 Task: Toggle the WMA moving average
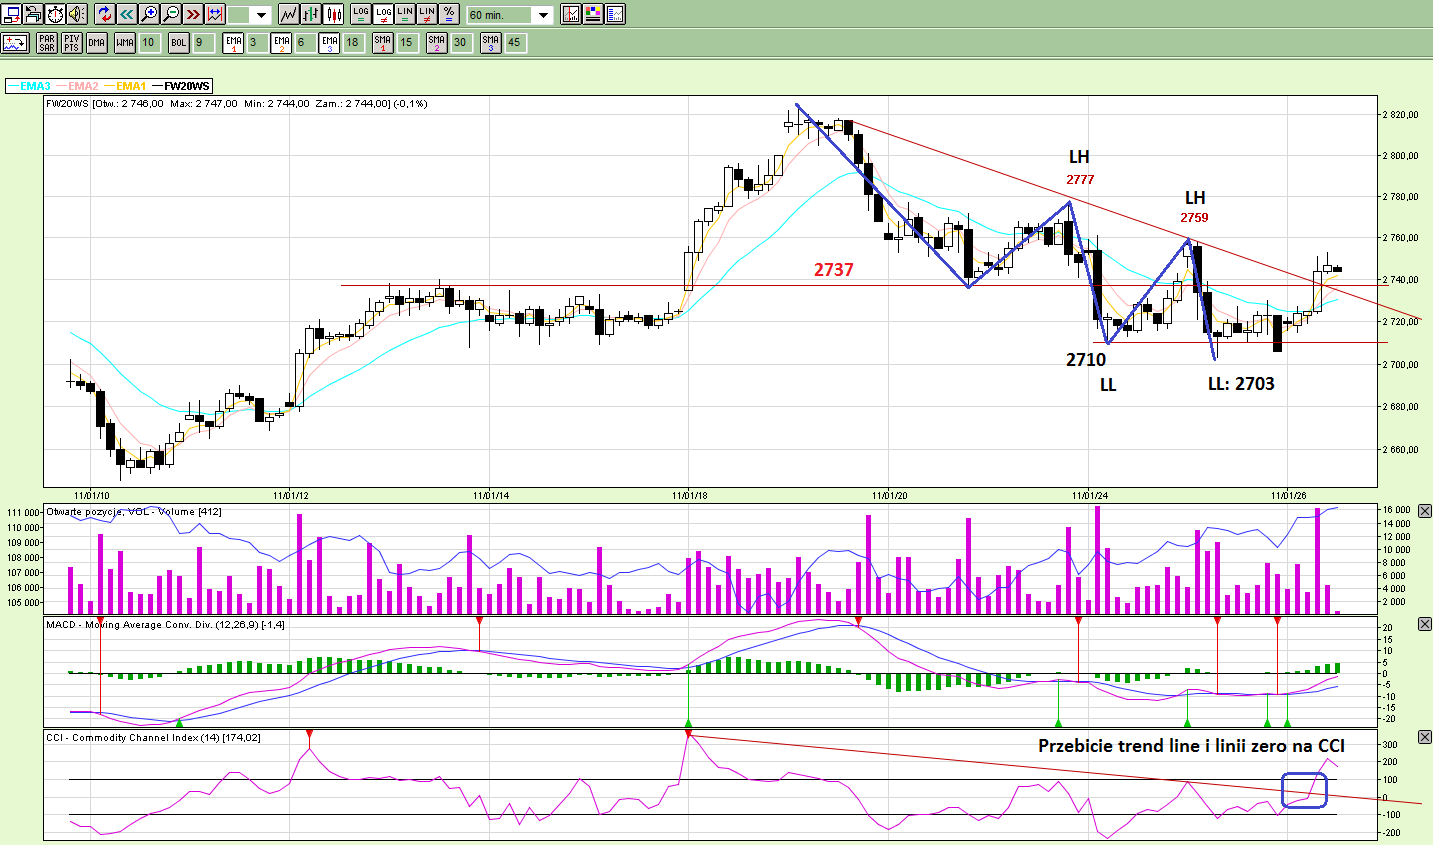(125, 42)
